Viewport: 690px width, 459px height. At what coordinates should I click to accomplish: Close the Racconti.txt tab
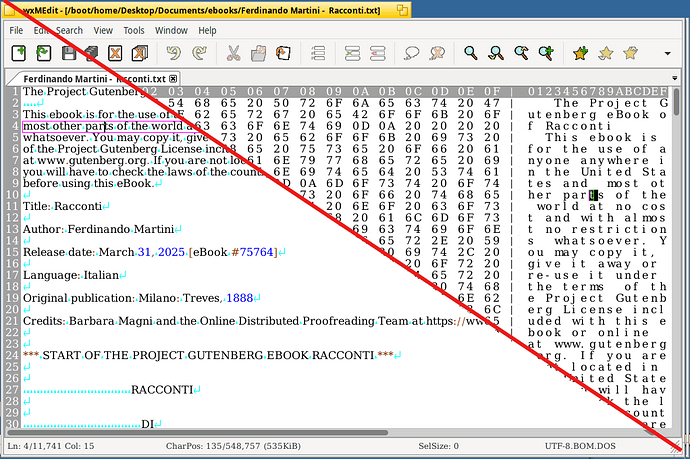[172, 78]
